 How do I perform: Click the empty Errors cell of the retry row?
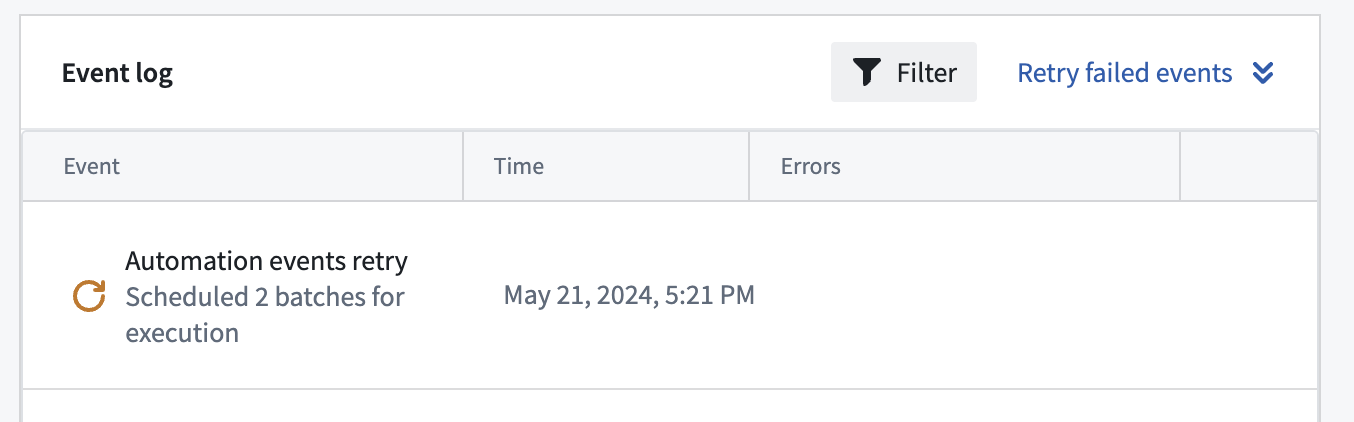(965, 295)
